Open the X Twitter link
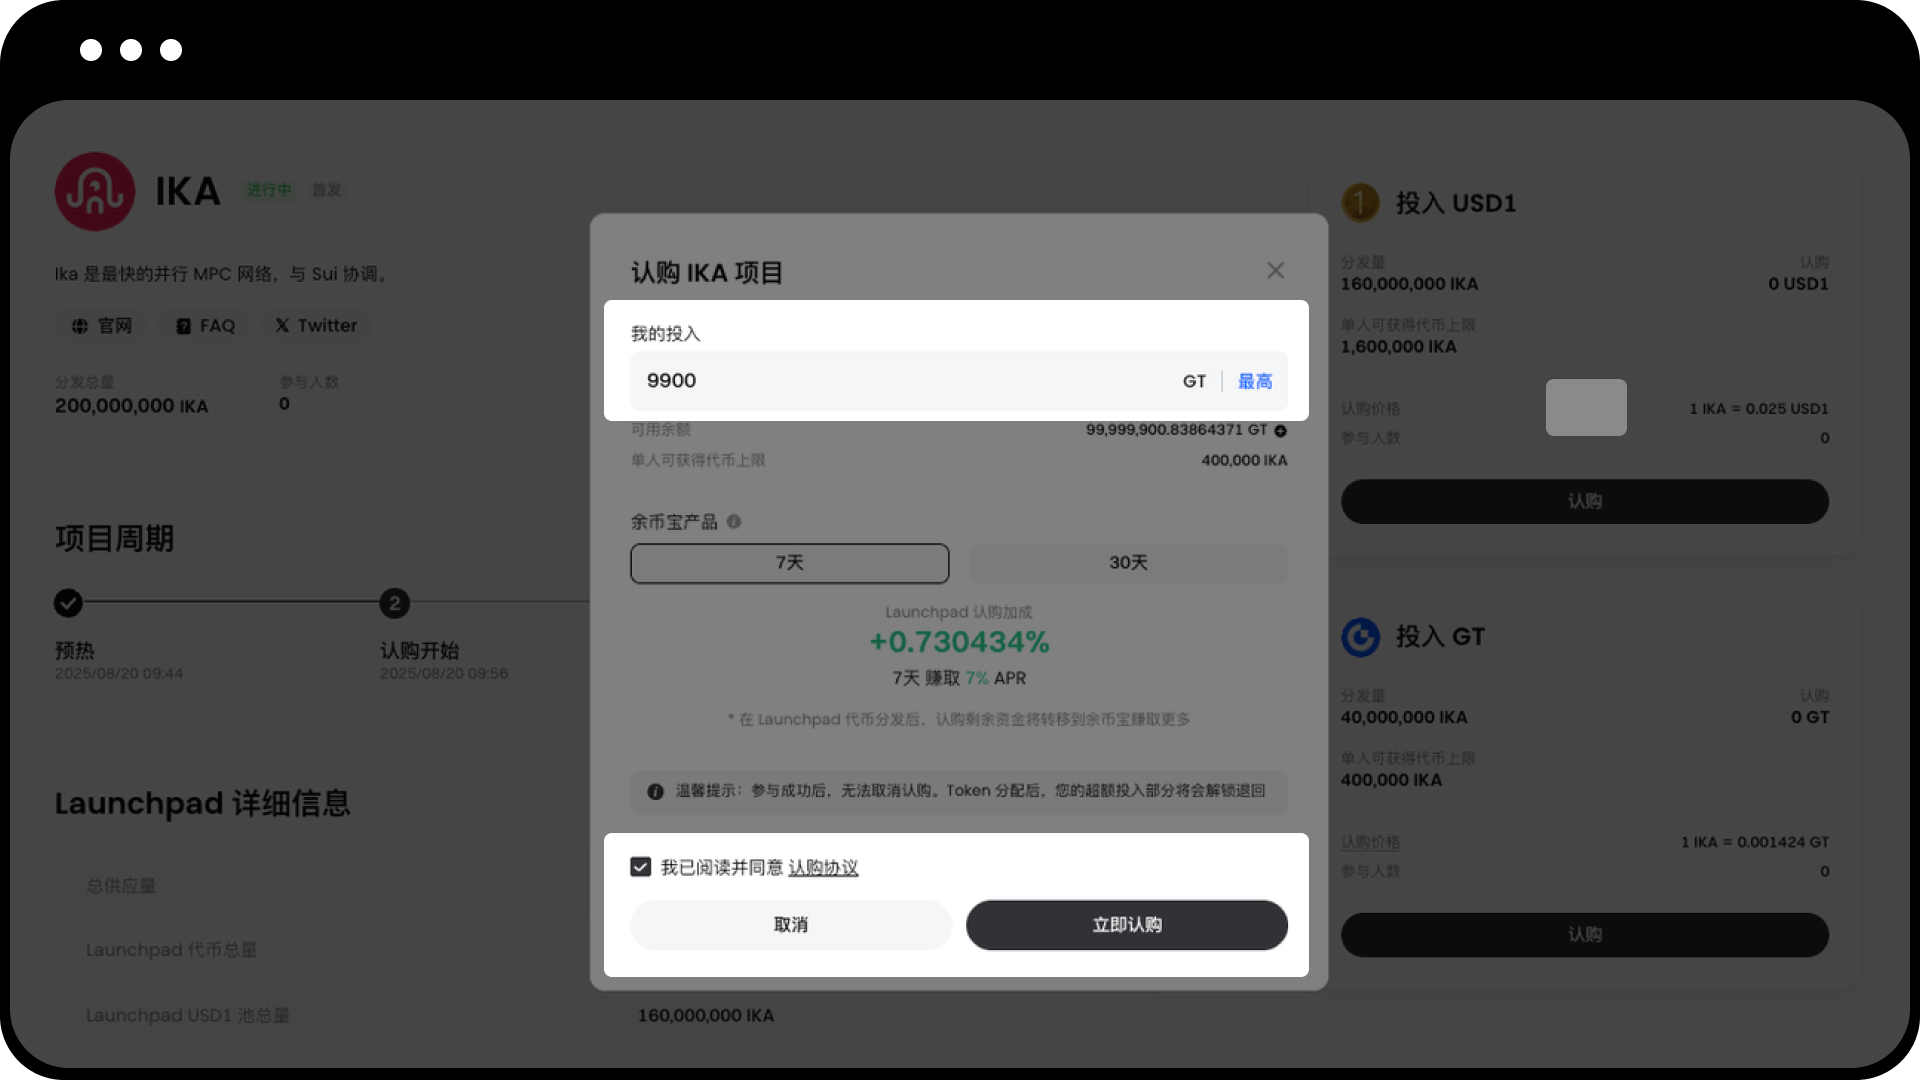 point(316,326)
